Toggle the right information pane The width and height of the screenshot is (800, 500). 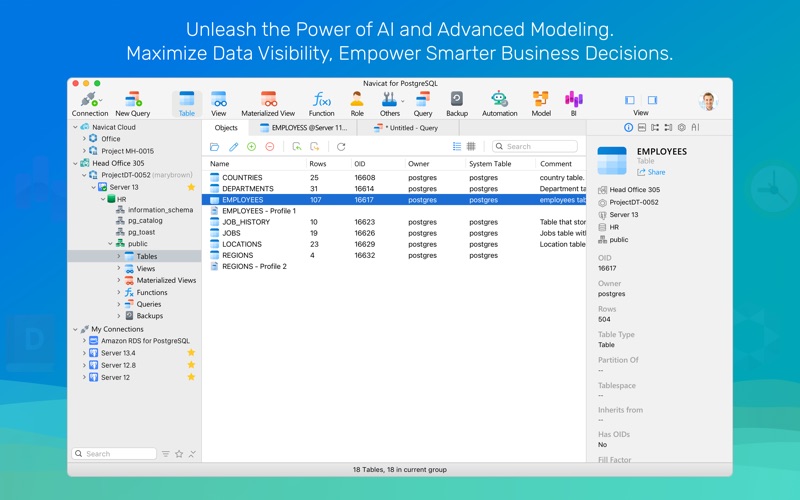tap(652, 100)
